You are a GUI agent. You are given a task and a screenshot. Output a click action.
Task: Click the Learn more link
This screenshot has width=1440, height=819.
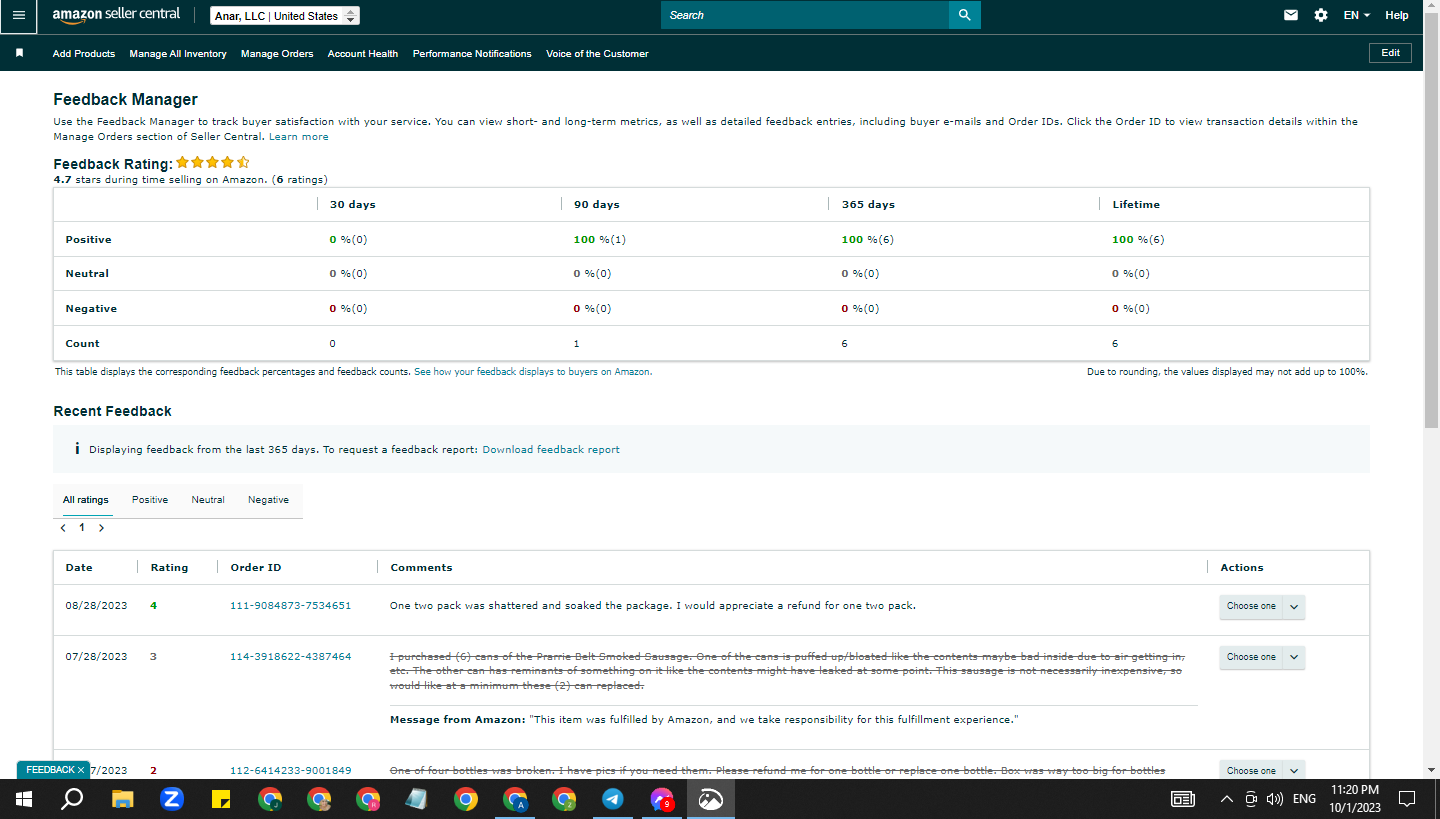[298, 137]
